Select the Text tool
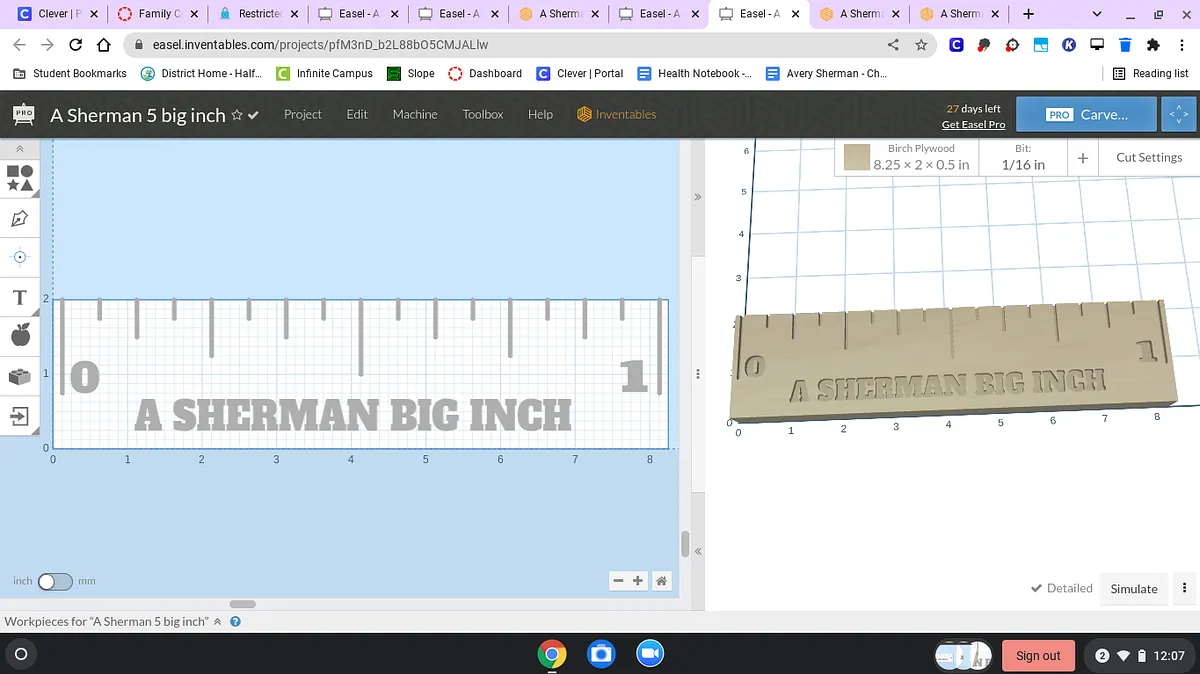 coord(19,298)
